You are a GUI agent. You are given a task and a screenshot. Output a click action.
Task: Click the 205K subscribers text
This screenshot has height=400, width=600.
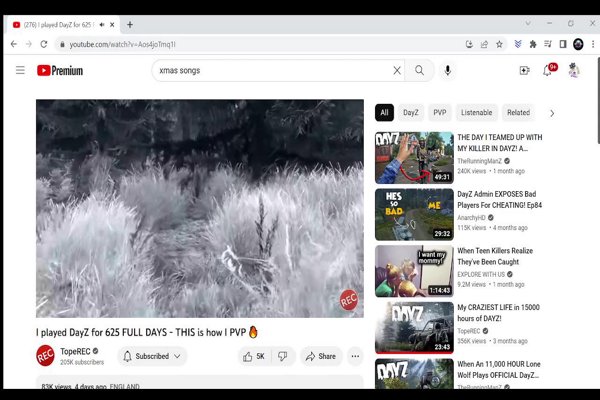pos(82,362)
